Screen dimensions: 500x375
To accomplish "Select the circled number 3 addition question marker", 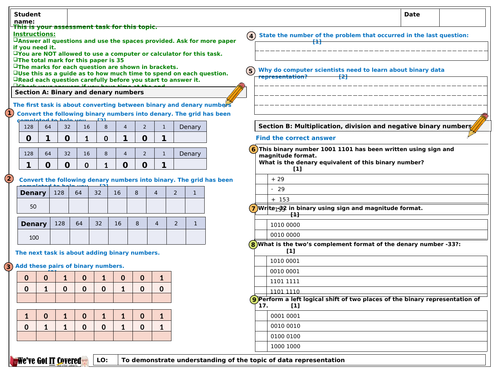I will click(x=9, y=267).
